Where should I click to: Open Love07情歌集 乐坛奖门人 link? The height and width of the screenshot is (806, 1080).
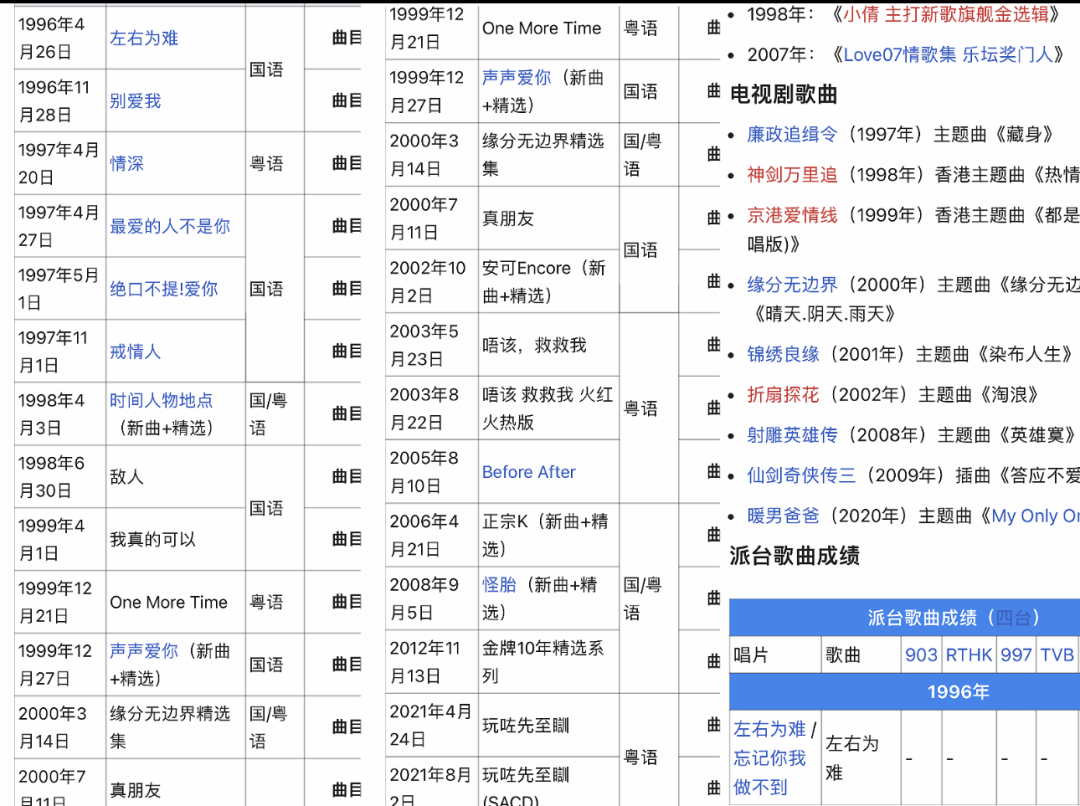coord(948,54)
